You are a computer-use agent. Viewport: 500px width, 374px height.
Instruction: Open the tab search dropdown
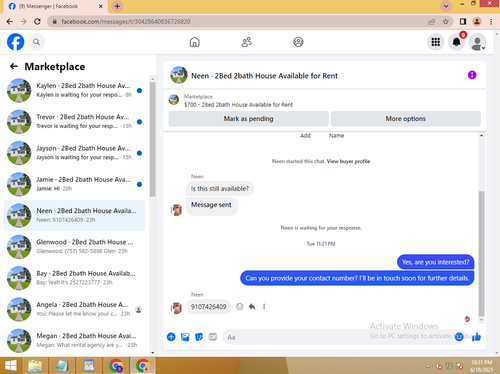[x=446, y=6]
